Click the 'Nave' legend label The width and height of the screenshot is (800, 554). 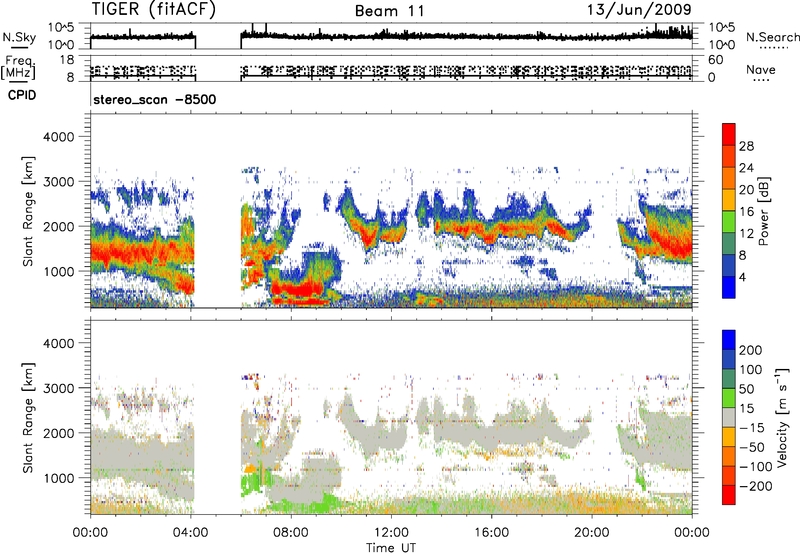pos(760,69)
